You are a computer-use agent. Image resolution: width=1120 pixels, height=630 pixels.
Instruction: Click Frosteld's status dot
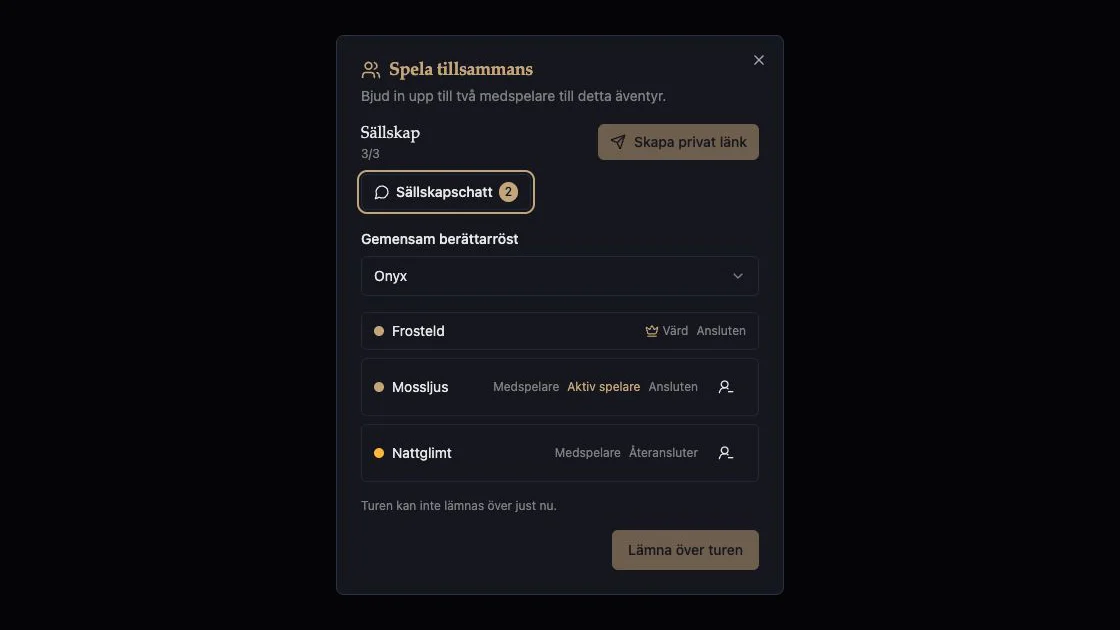point(379,331)
